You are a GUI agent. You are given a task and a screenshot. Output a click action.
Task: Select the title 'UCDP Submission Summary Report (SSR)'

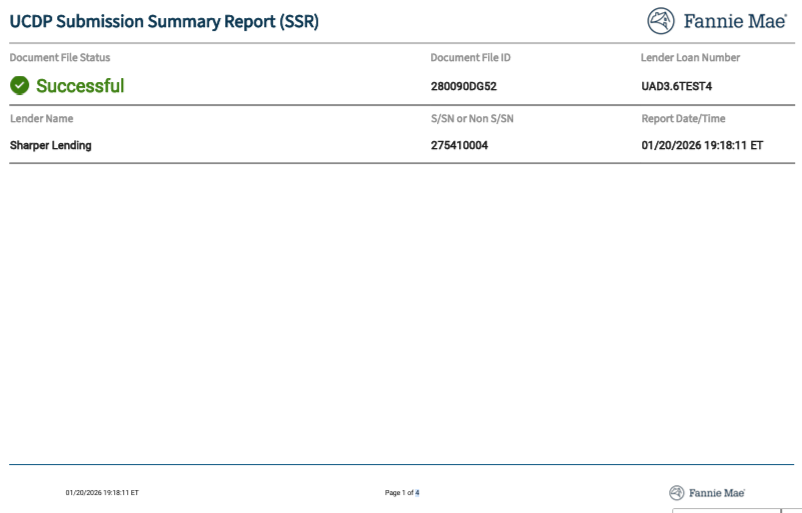tap(164, 21)
